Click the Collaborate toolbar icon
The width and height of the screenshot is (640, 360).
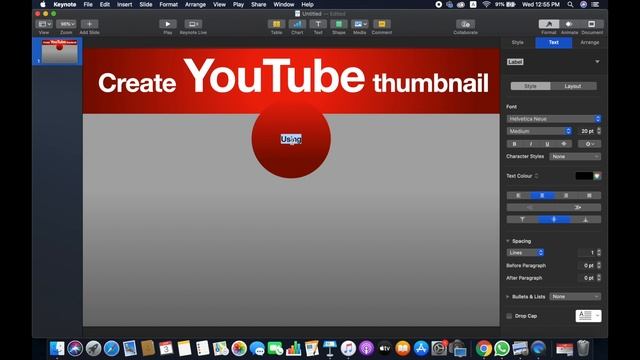coord(465,24)
